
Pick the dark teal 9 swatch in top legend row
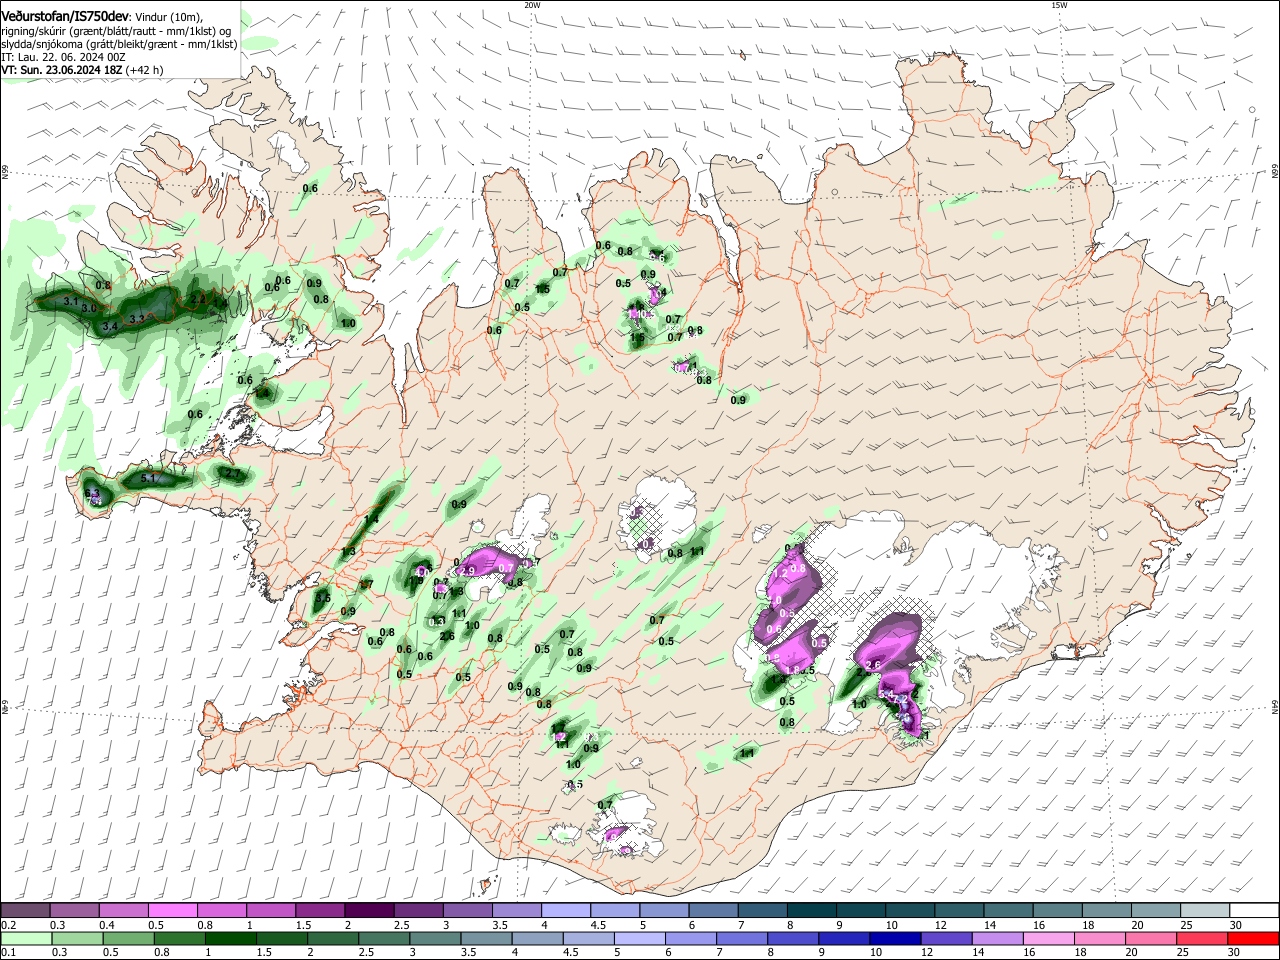coord(860,910)
